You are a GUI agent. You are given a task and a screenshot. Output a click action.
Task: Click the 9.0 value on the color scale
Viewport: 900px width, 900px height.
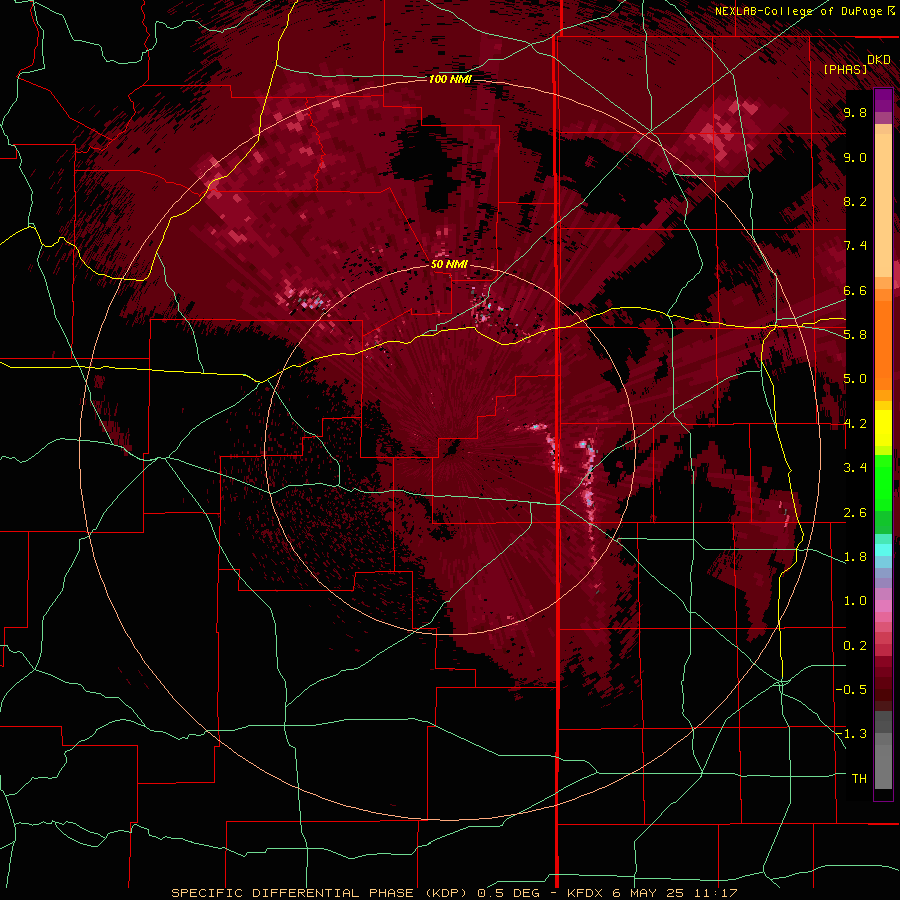(855, 157)
